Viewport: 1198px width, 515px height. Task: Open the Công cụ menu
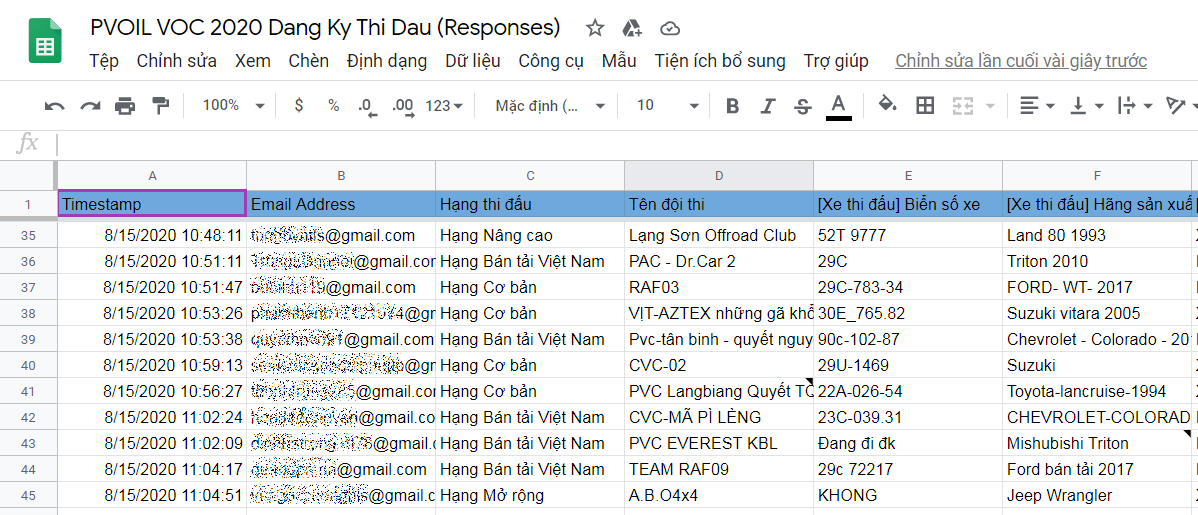[x=551, y=61]
